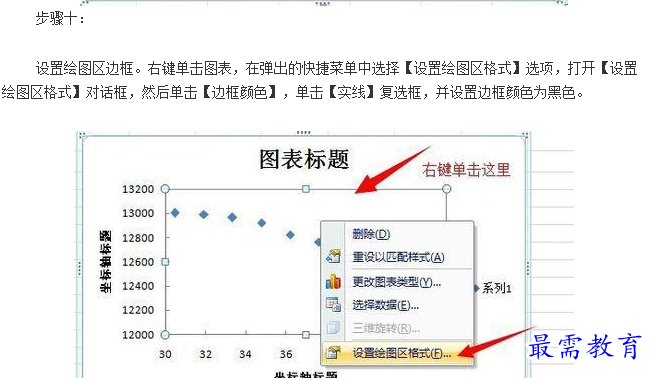Click y-axis label 12000
This screenshot has width=650, height=378.
[138, 335]
